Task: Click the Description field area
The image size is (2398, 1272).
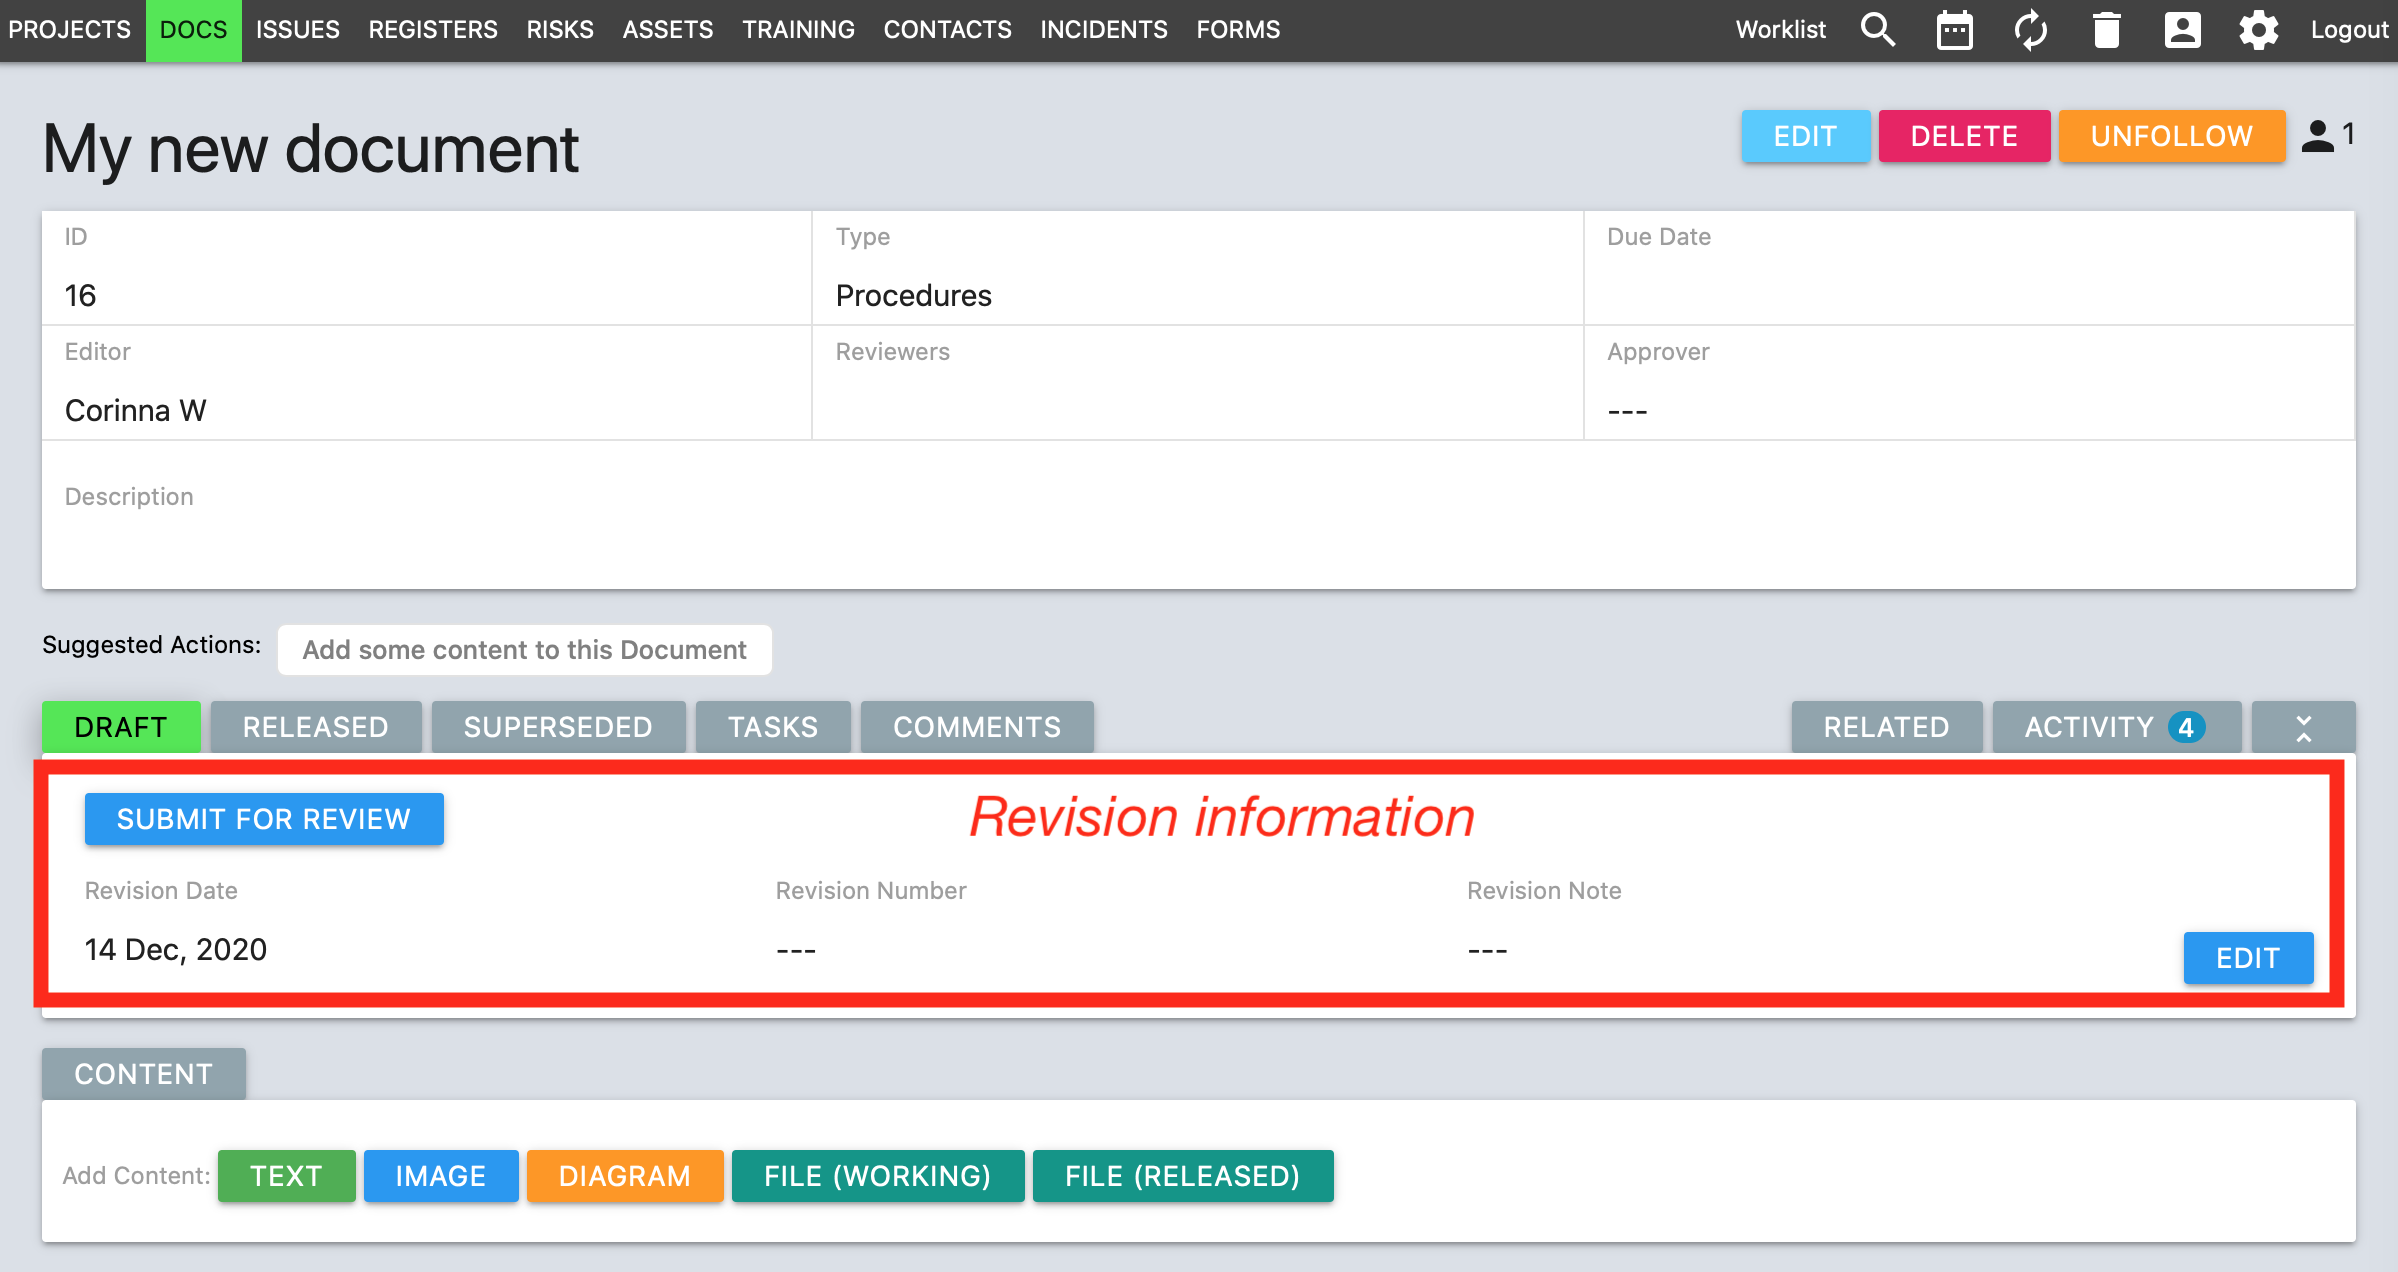Action: (1198, 515)
